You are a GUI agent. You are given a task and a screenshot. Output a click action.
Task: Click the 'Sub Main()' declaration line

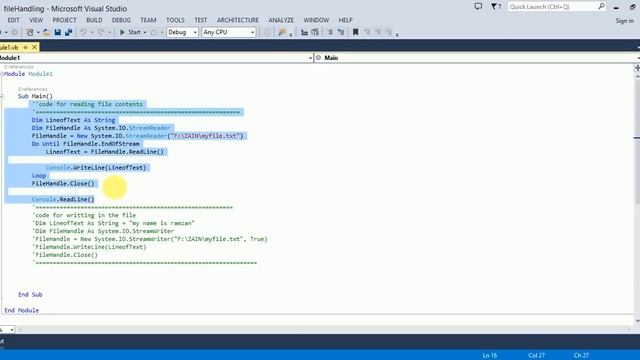click(36, 96)
